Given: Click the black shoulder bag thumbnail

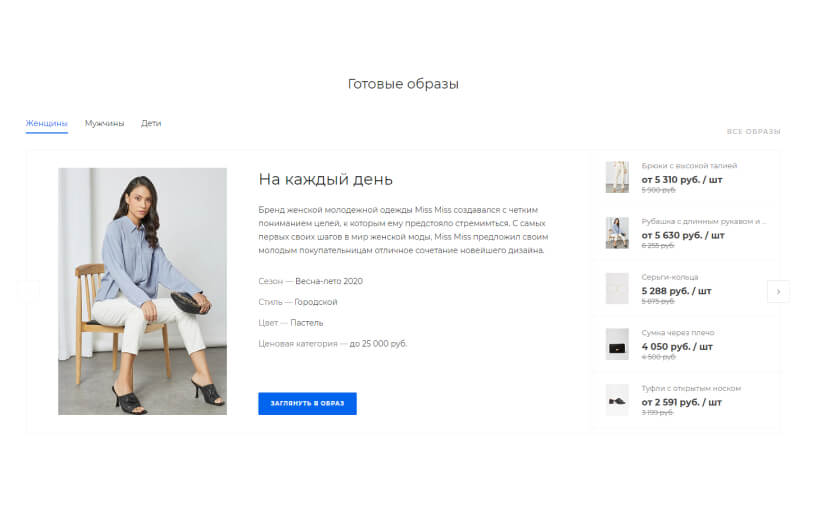Looking at the screenshot, I should 617,344.
